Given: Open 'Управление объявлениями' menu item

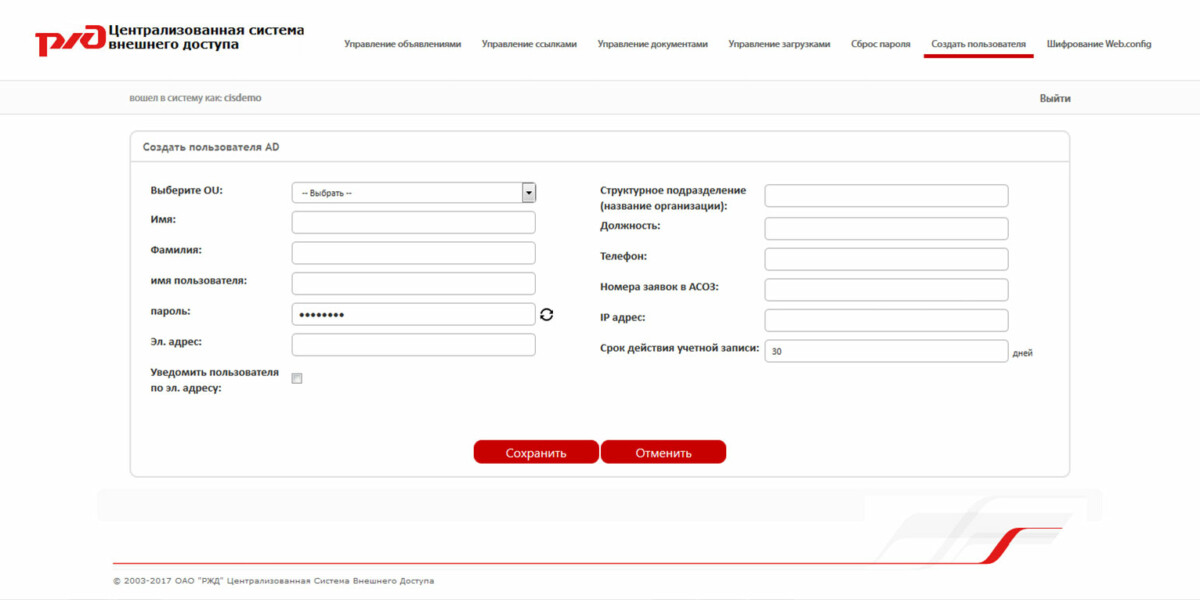Looking at the screenshot, I should [x=403, y=44].
